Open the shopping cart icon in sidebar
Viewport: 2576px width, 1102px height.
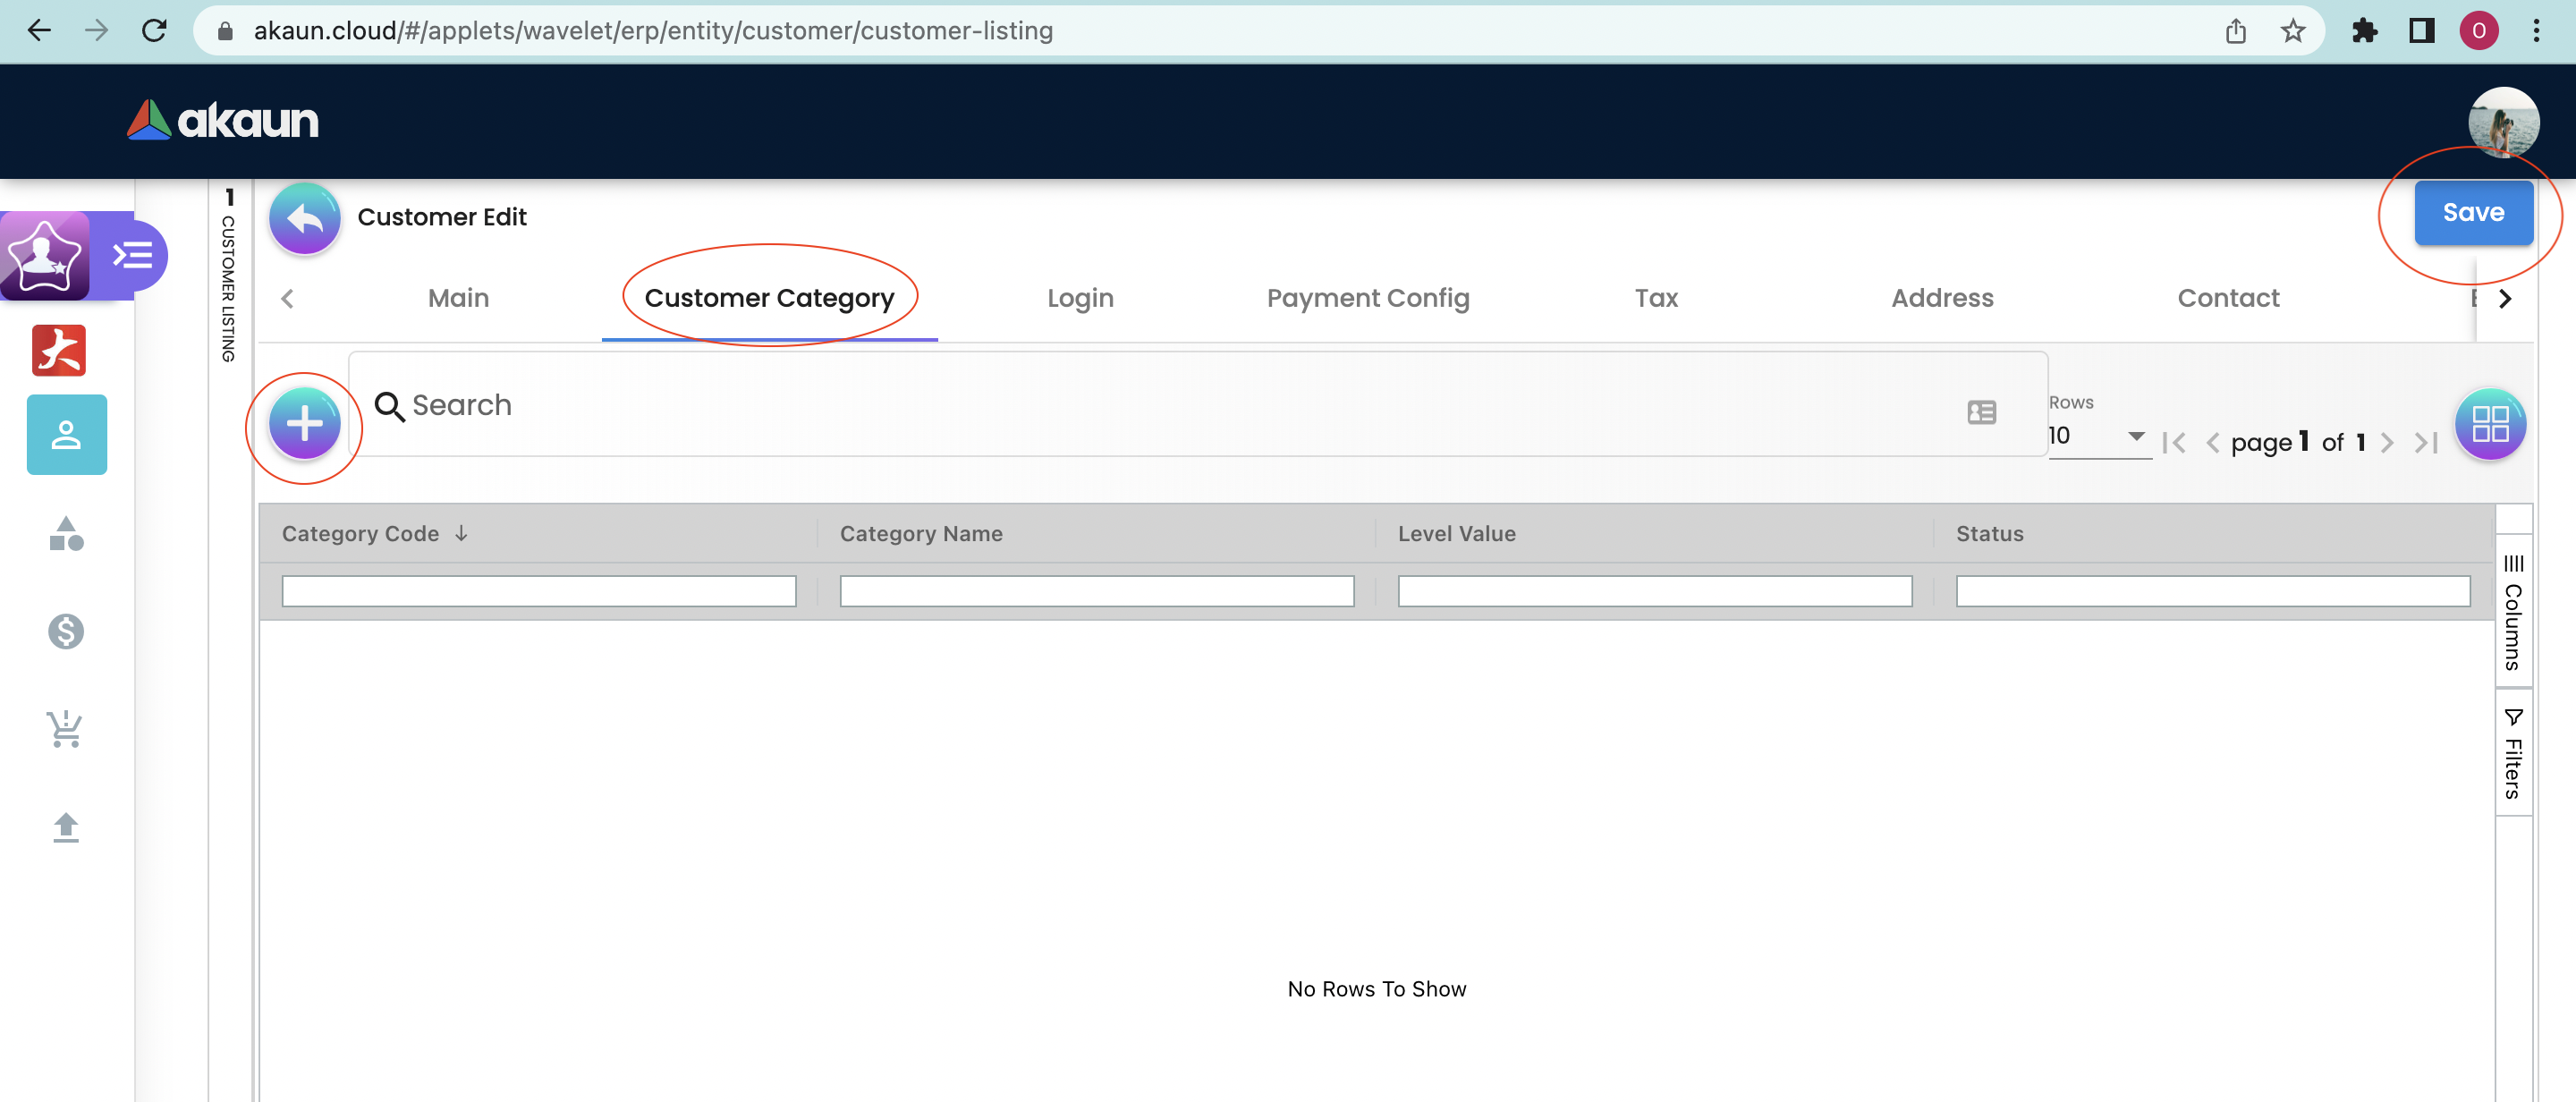[66, 728]
